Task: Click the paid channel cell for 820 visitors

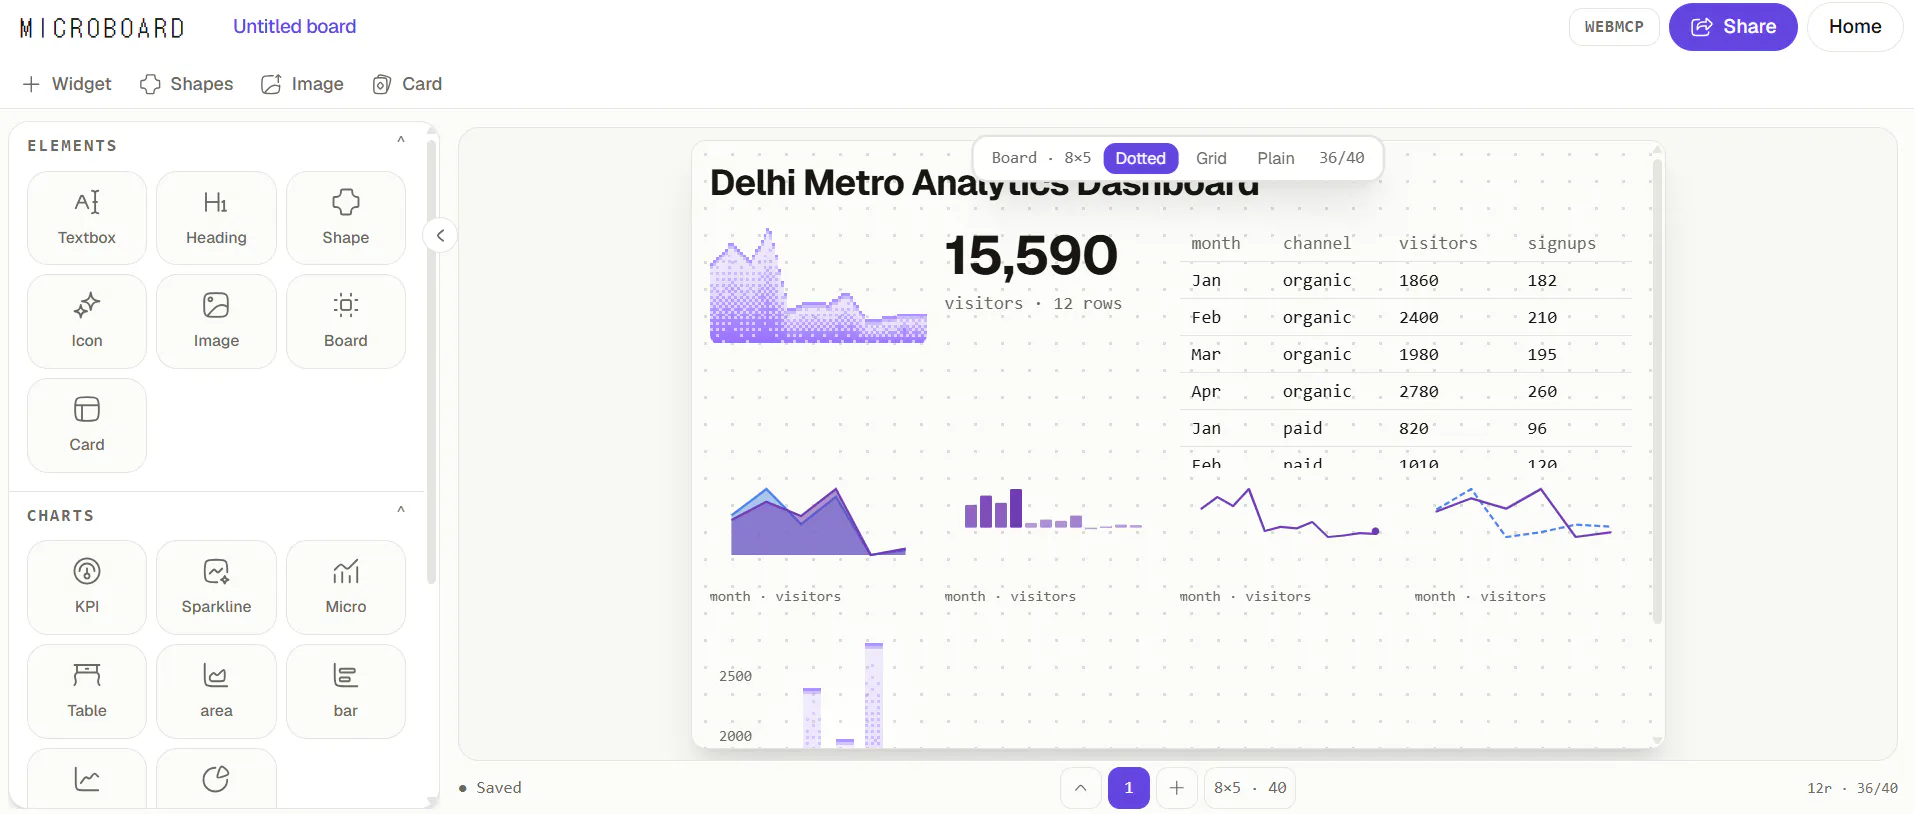Action: click(1302, 429)
